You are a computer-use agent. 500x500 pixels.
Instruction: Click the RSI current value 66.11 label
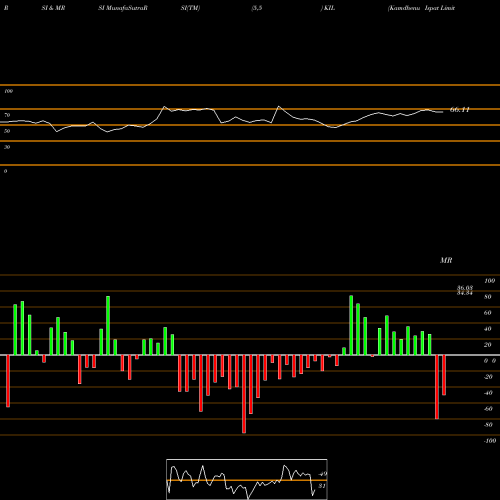[460, 110]
